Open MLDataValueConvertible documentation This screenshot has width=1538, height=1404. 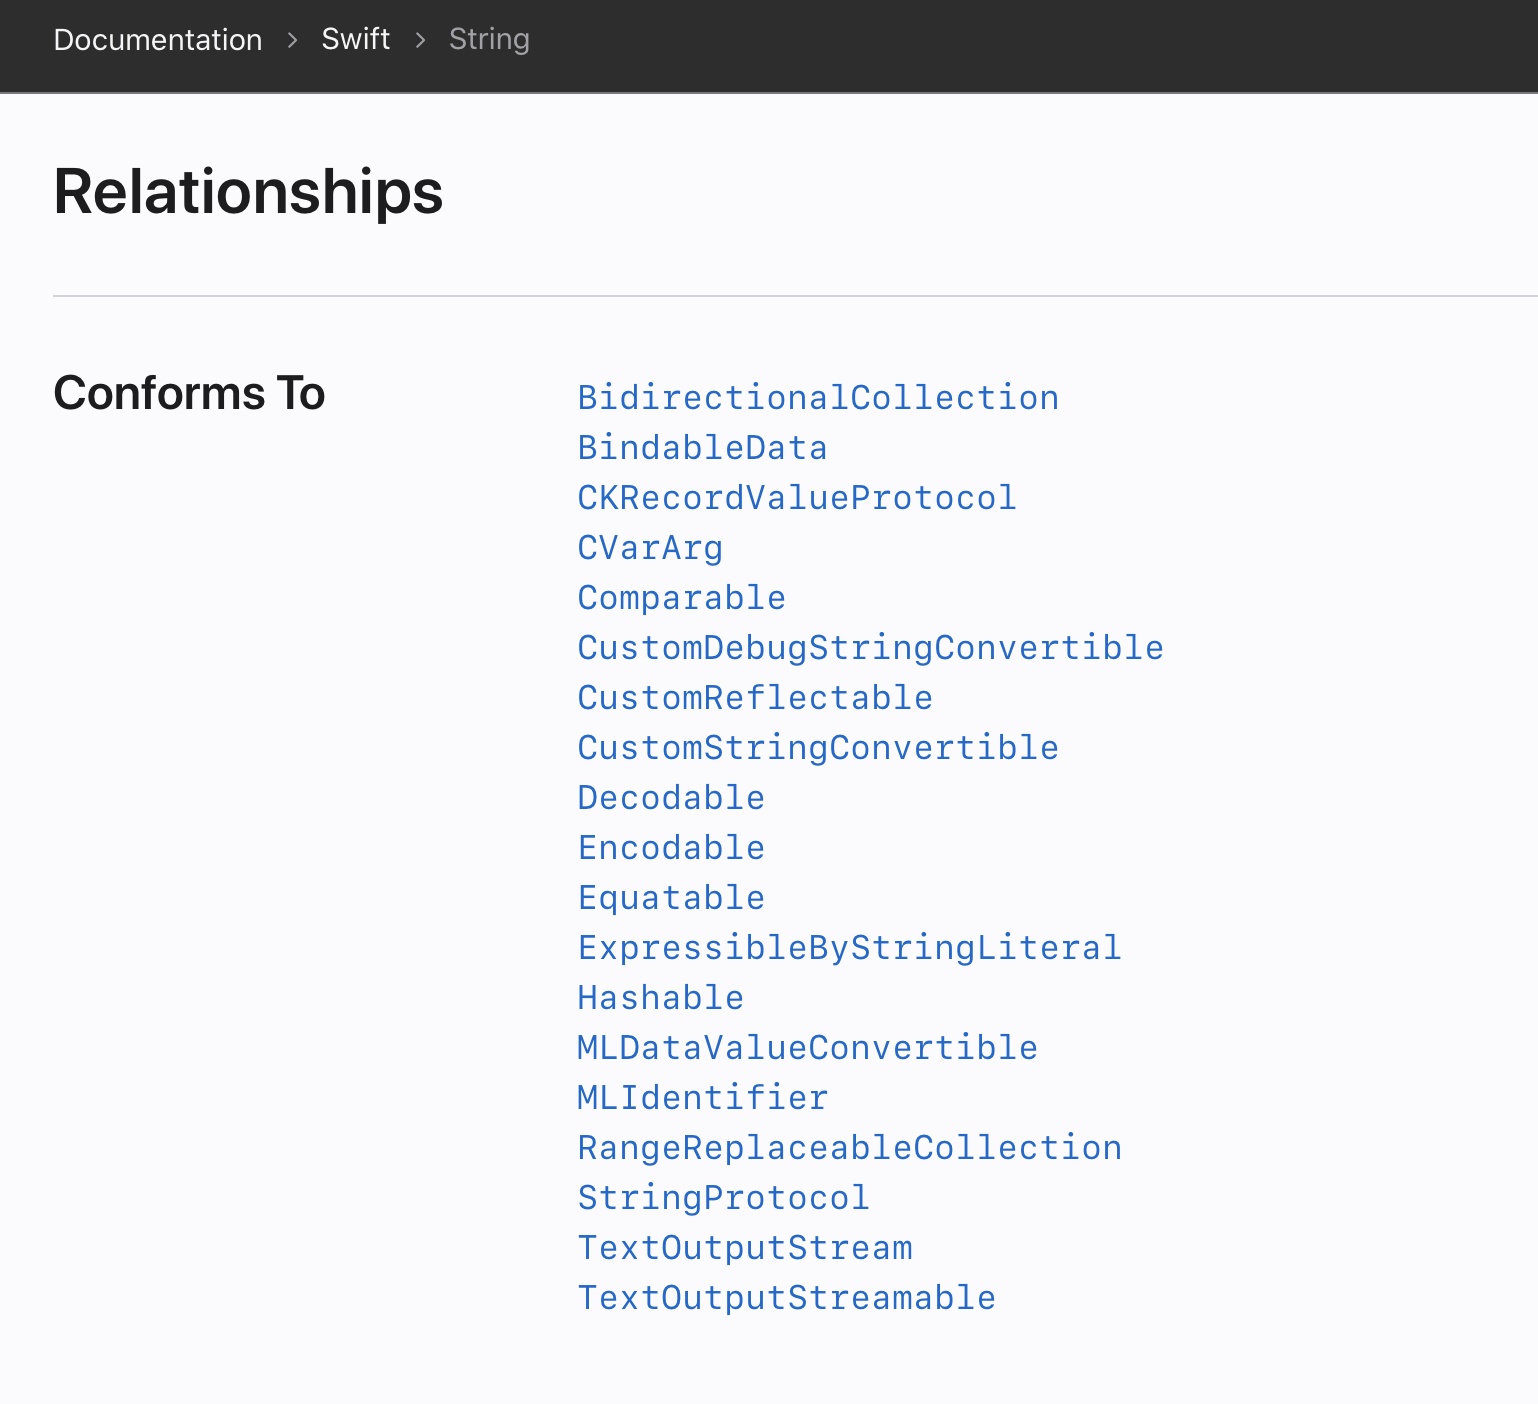[x=807, y=1048]
